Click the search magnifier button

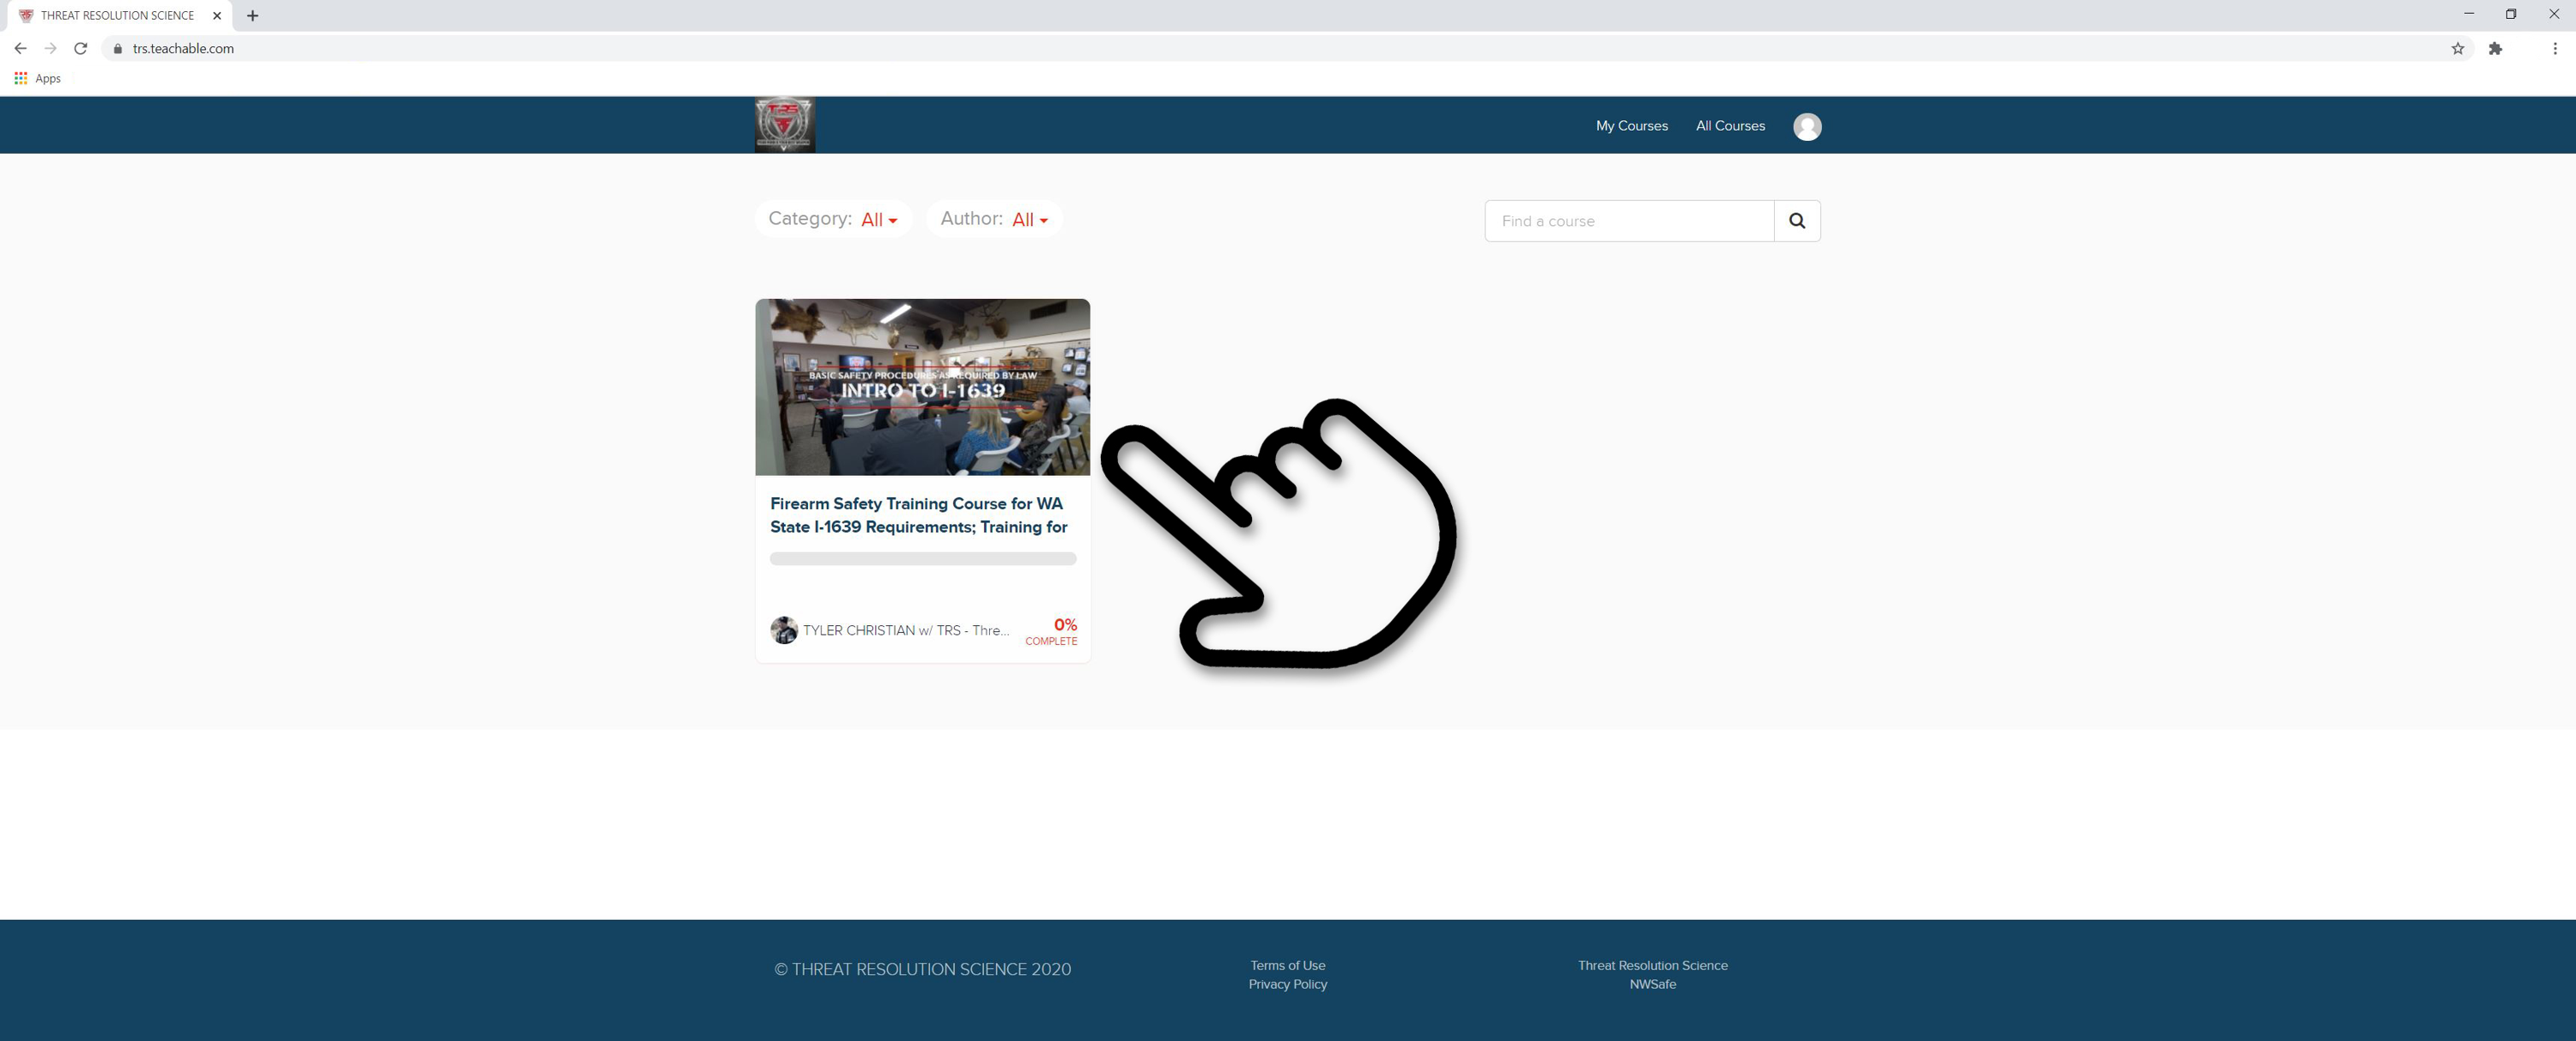(x=1796, y=221)
